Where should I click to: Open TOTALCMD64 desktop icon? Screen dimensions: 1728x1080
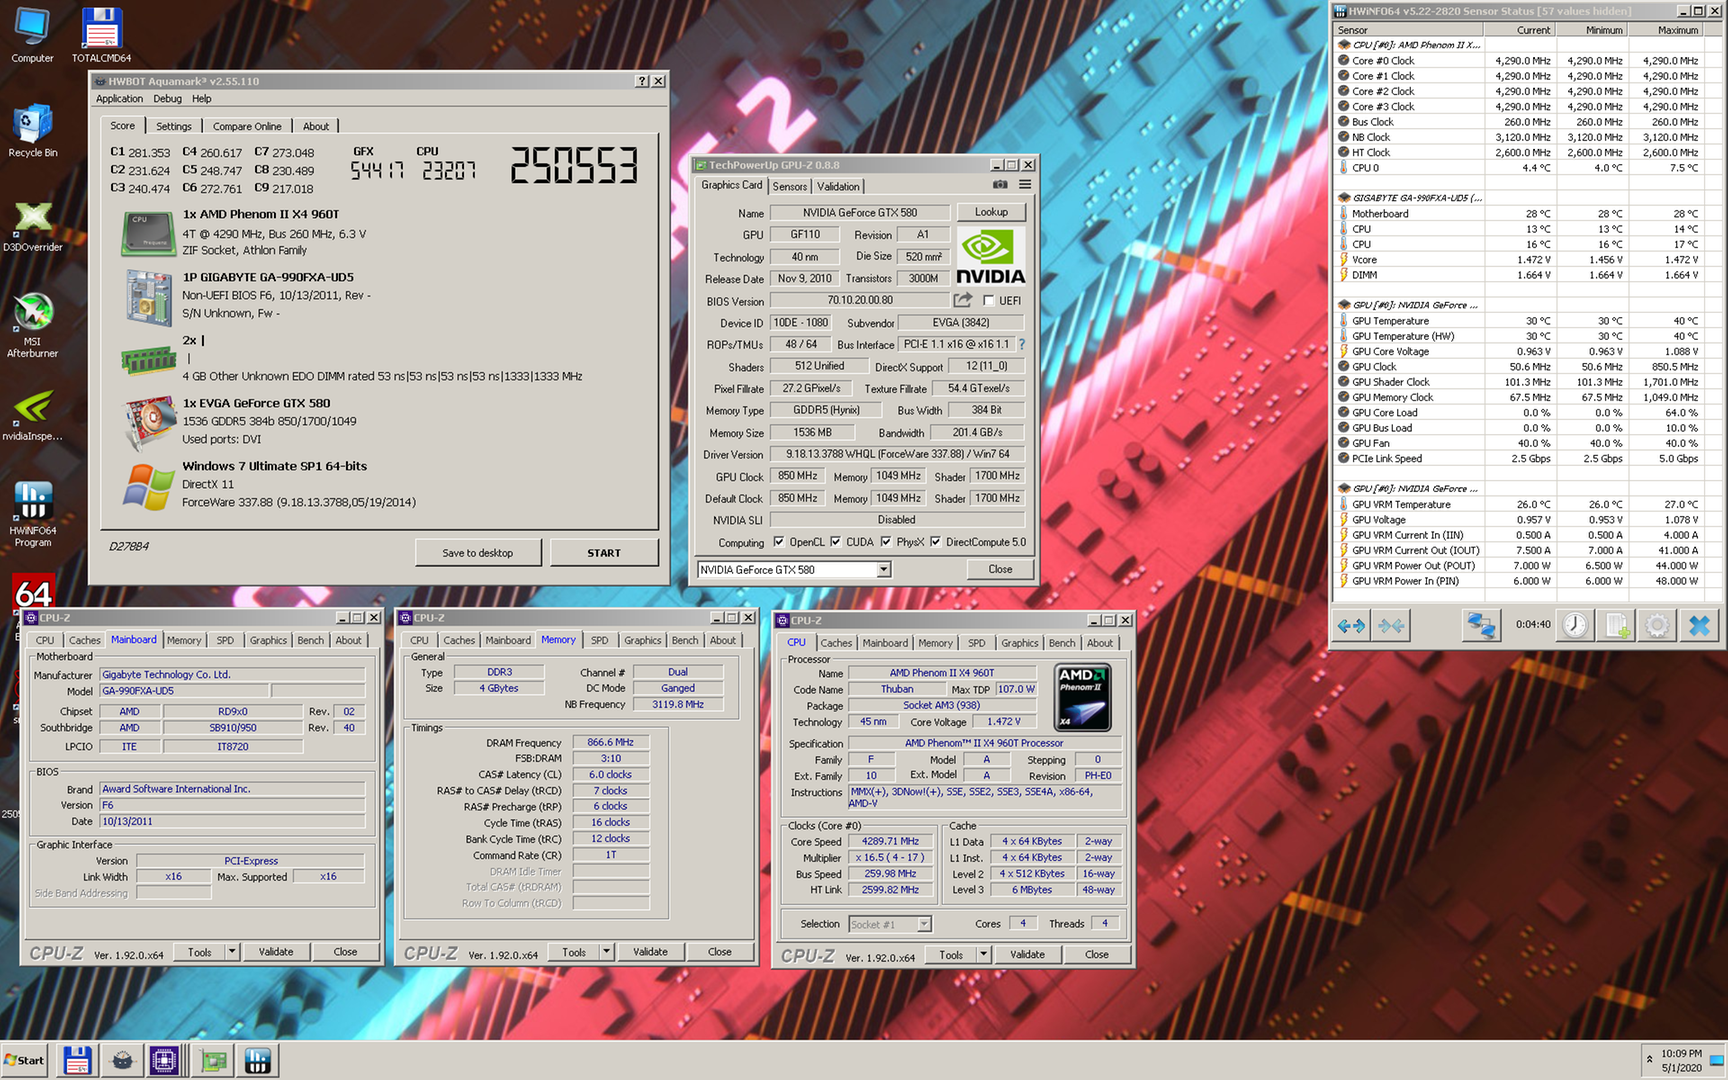(101, 36)
